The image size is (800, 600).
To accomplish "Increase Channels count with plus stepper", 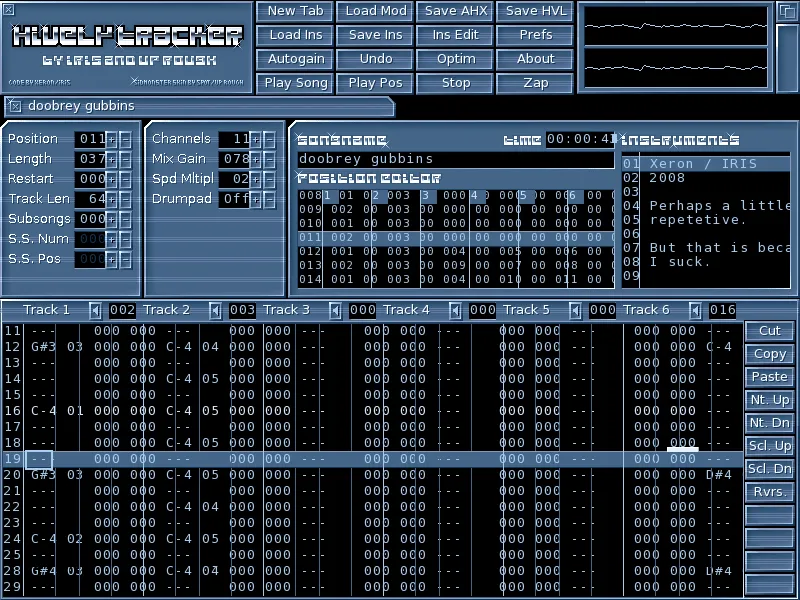I will pos(256,139).
